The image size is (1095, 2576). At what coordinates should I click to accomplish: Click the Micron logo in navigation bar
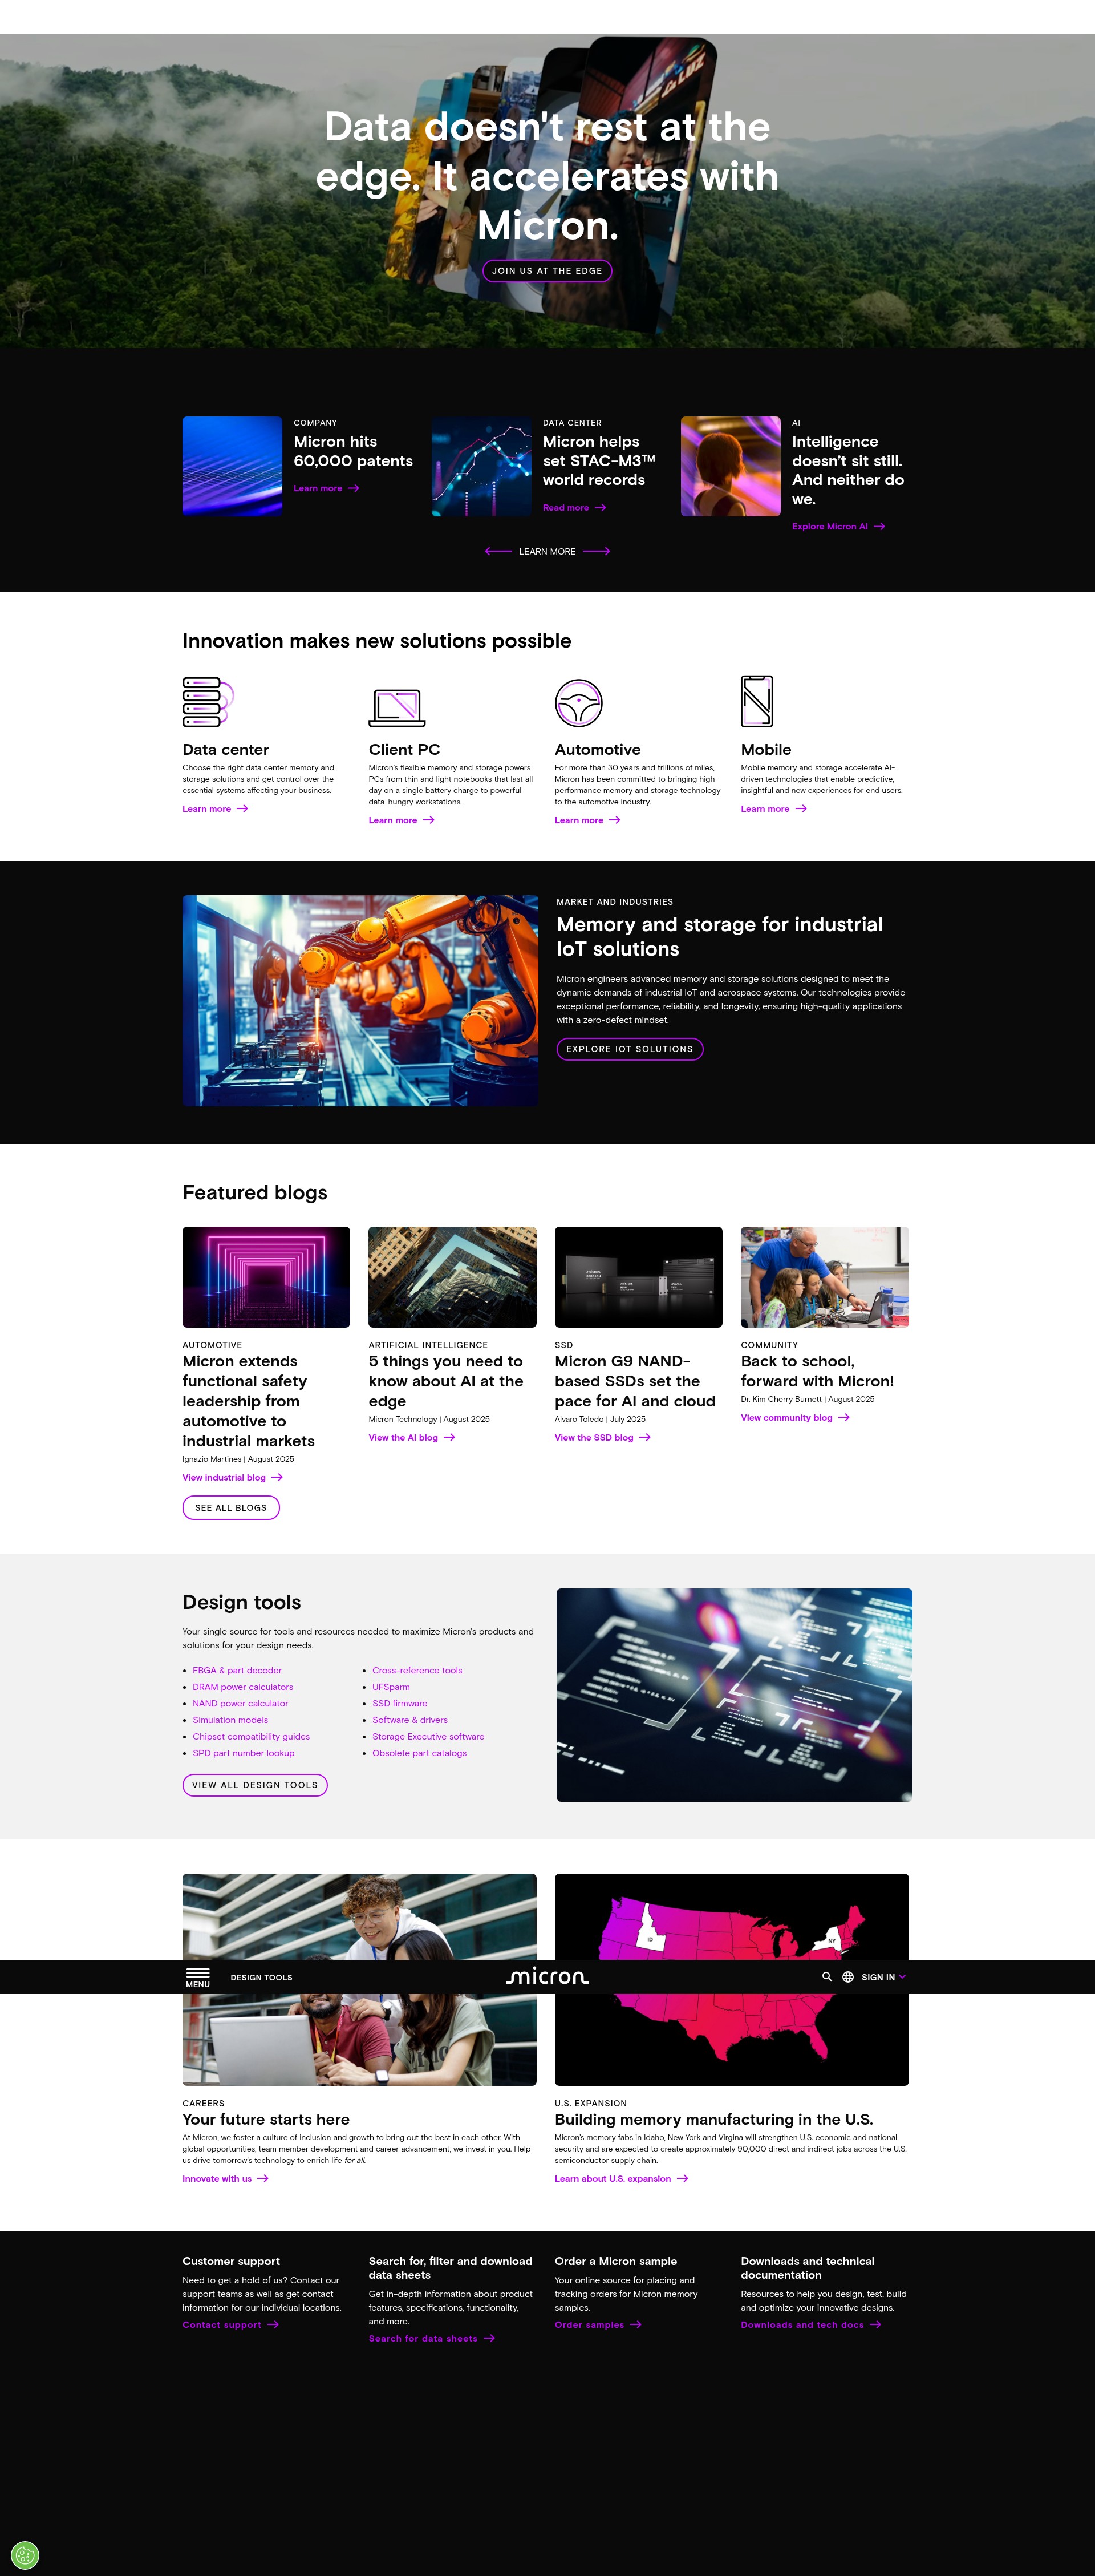pyautogui.click(x=547, y=1977)
